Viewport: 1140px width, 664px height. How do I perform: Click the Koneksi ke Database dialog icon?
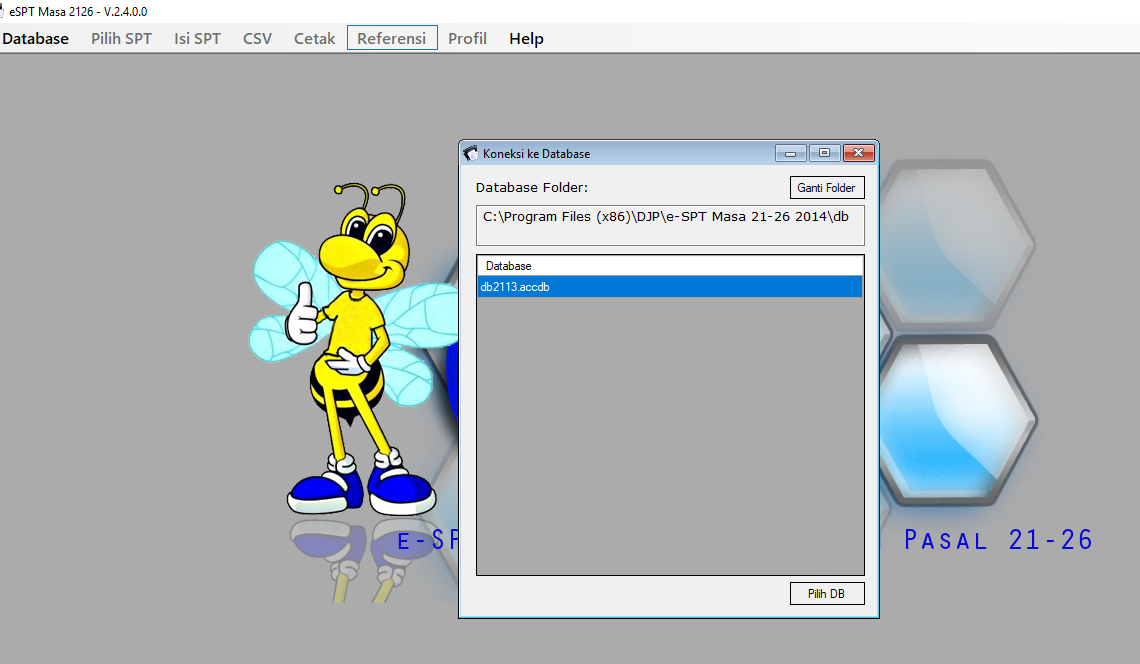[471, 153]
